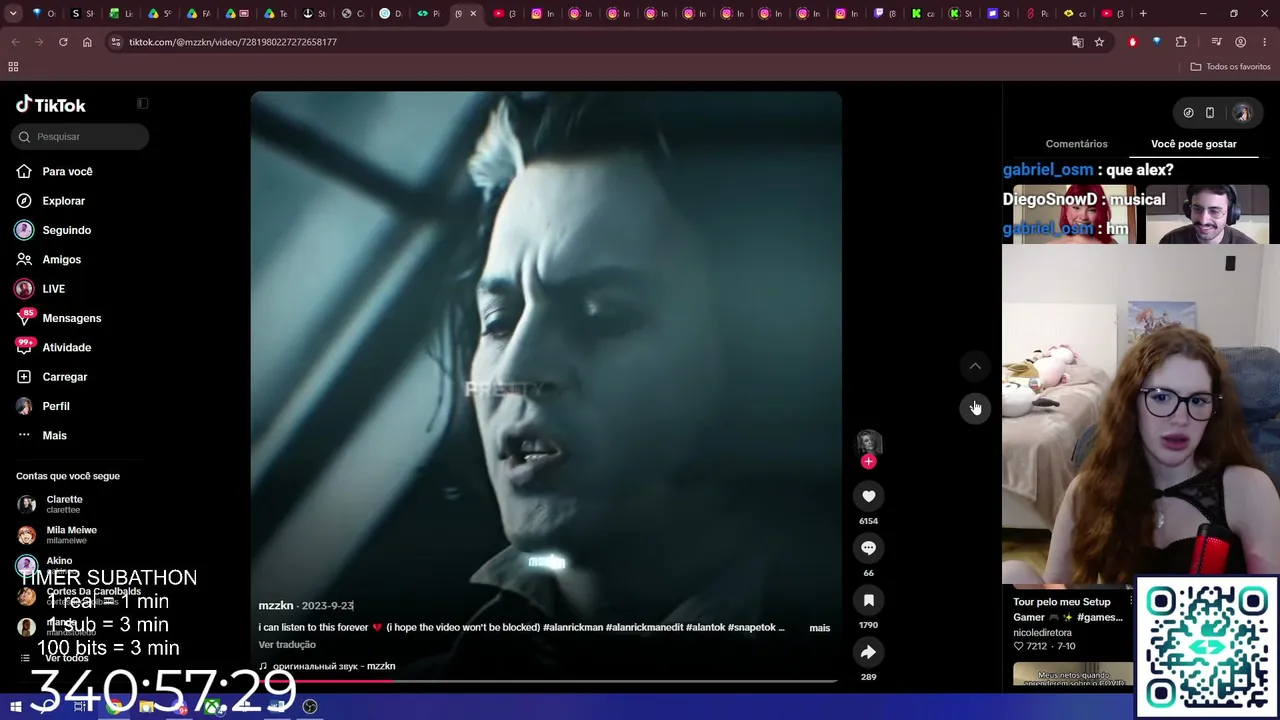Switch to the Comentários tab
This screenshot has width=1280, height=720.
(1076, 144)
